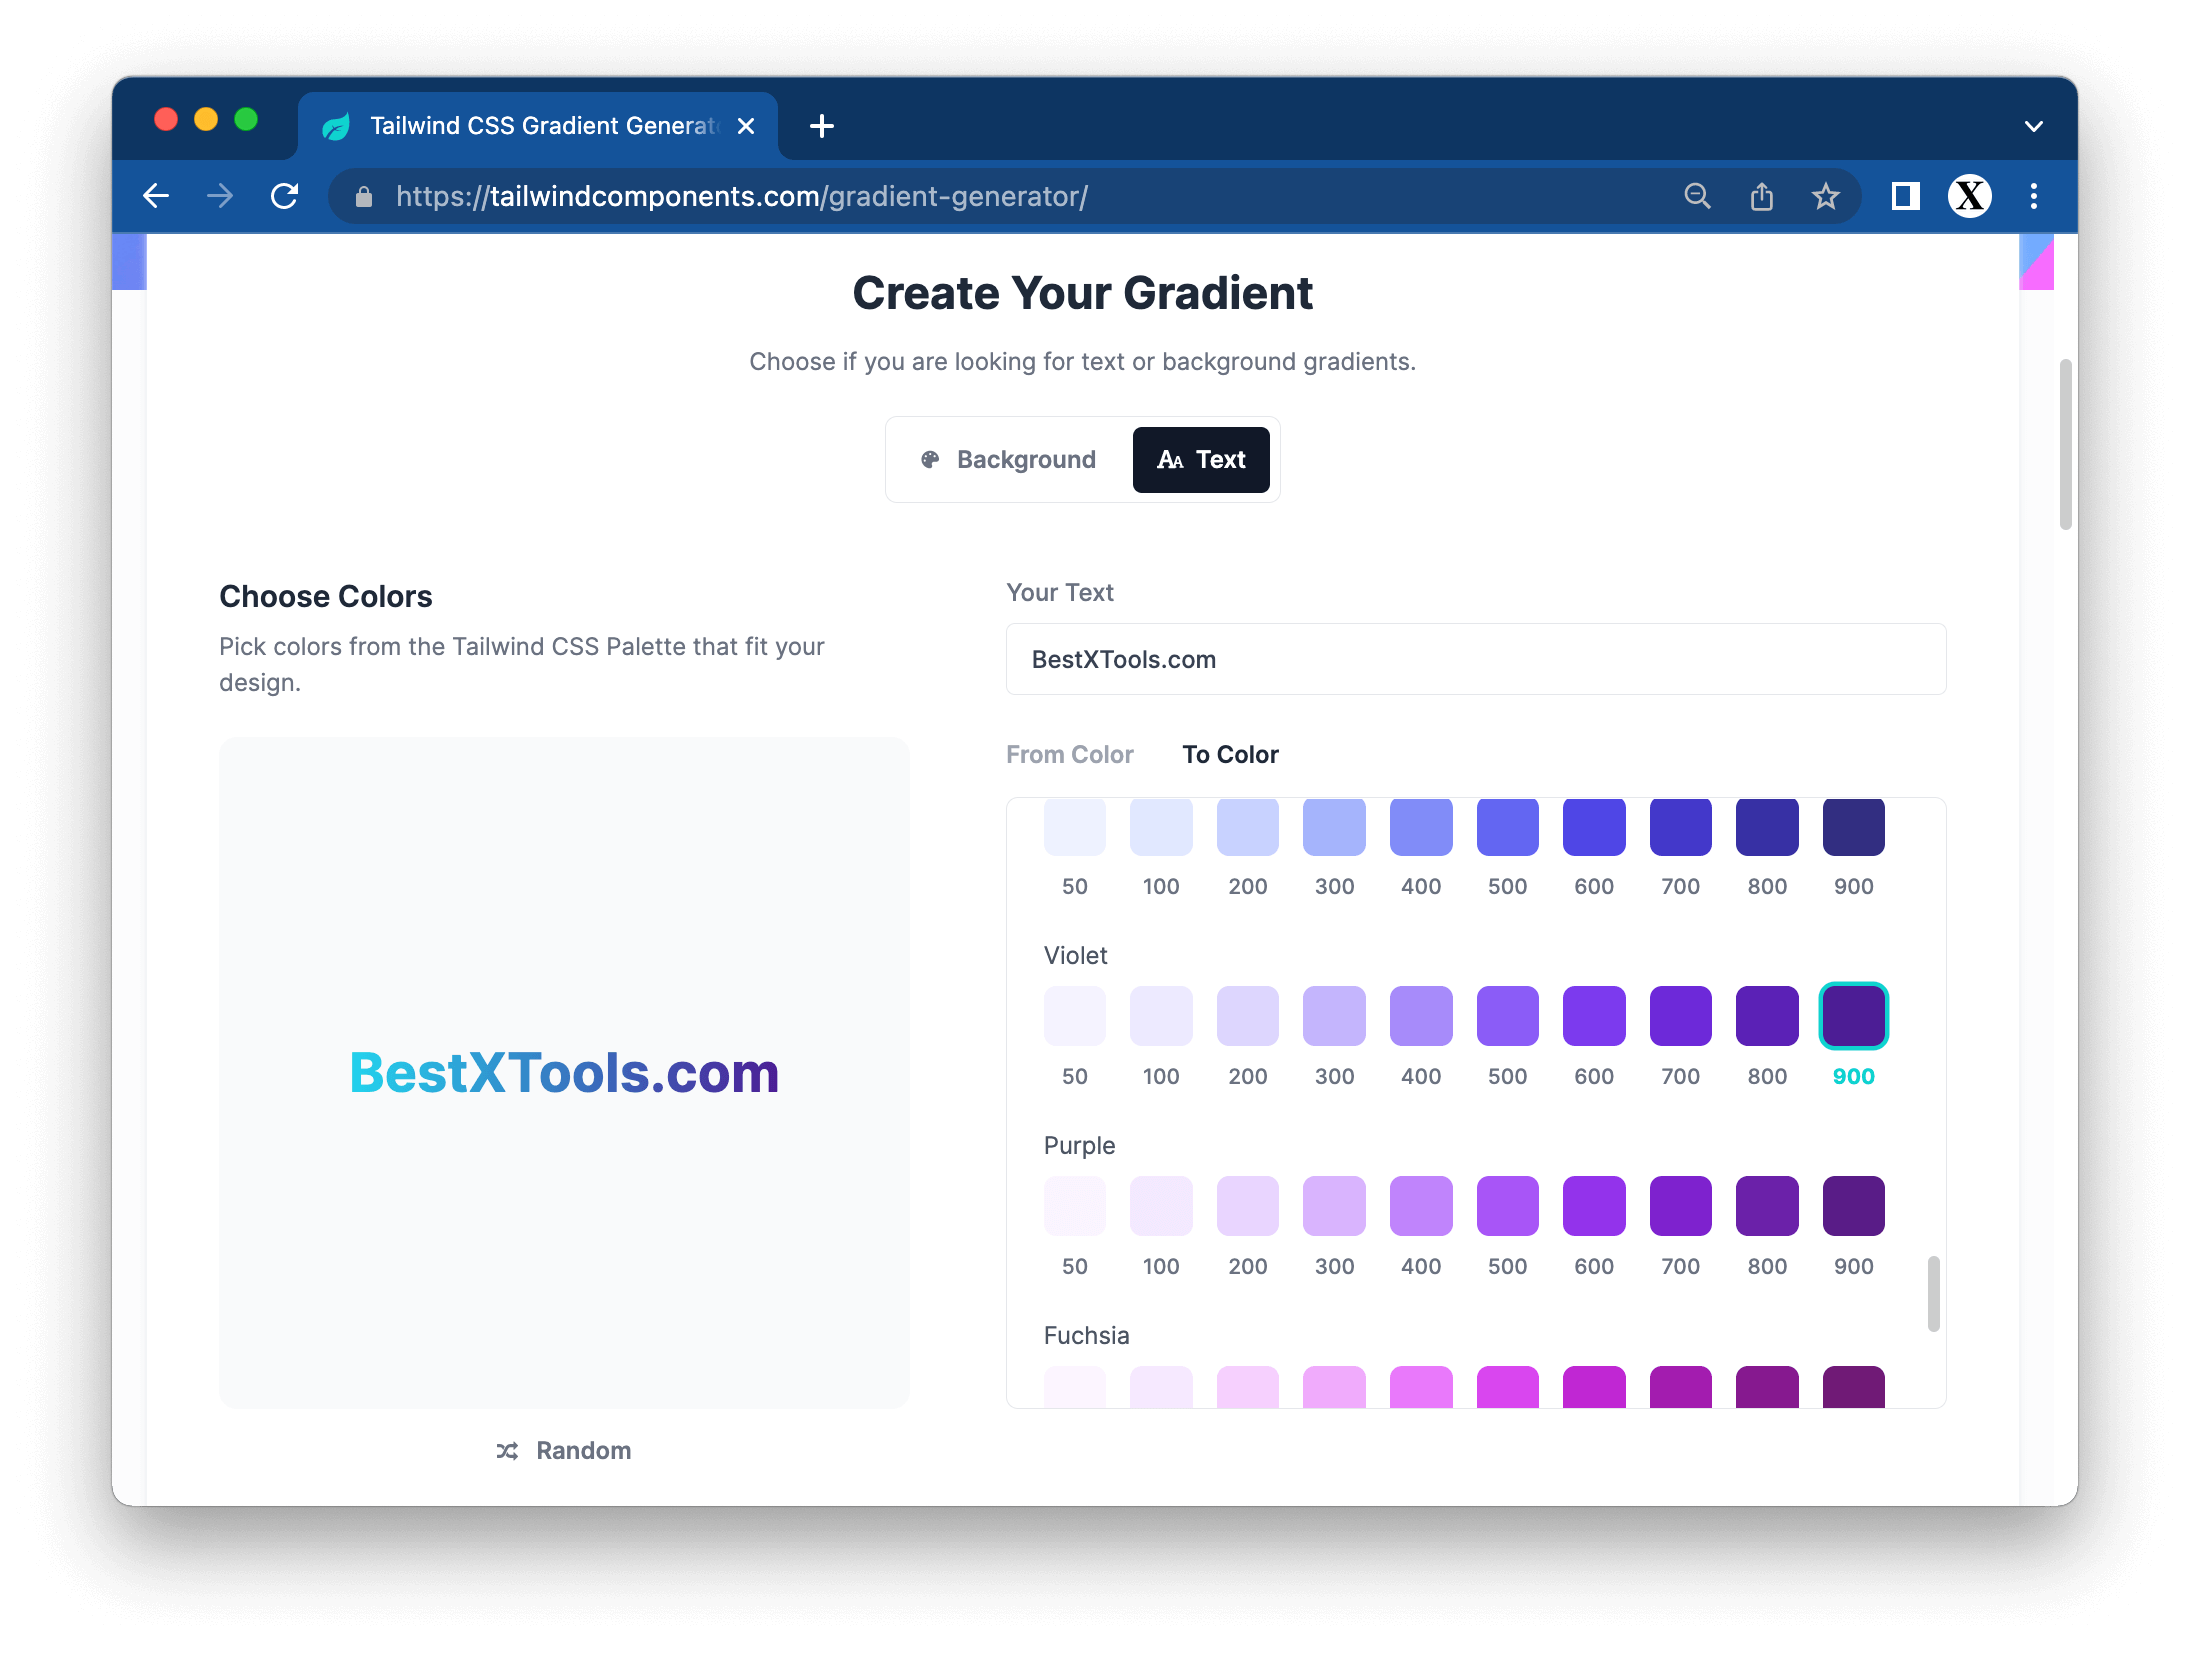
Task: Click the shuffle icon beside Random
Action: click(507, 1451)
